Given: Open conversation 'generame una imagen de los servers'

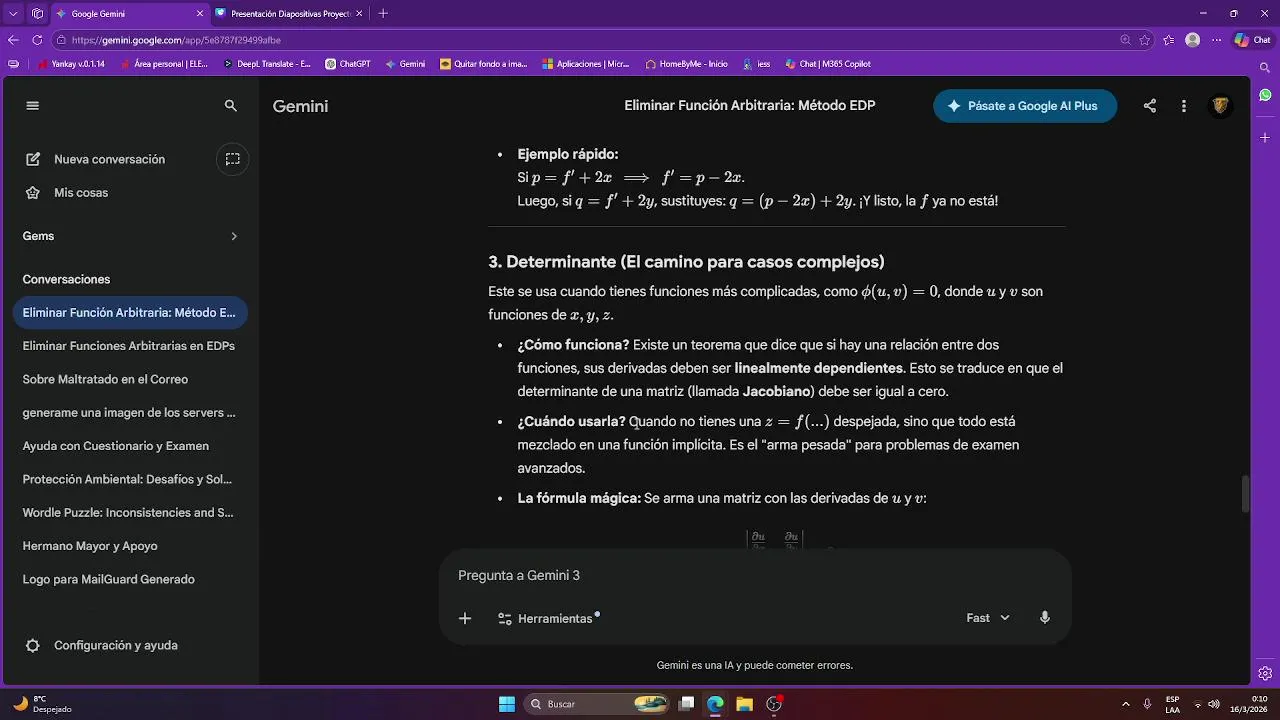Looking at the screenshot, I should [x=129, y=413].
